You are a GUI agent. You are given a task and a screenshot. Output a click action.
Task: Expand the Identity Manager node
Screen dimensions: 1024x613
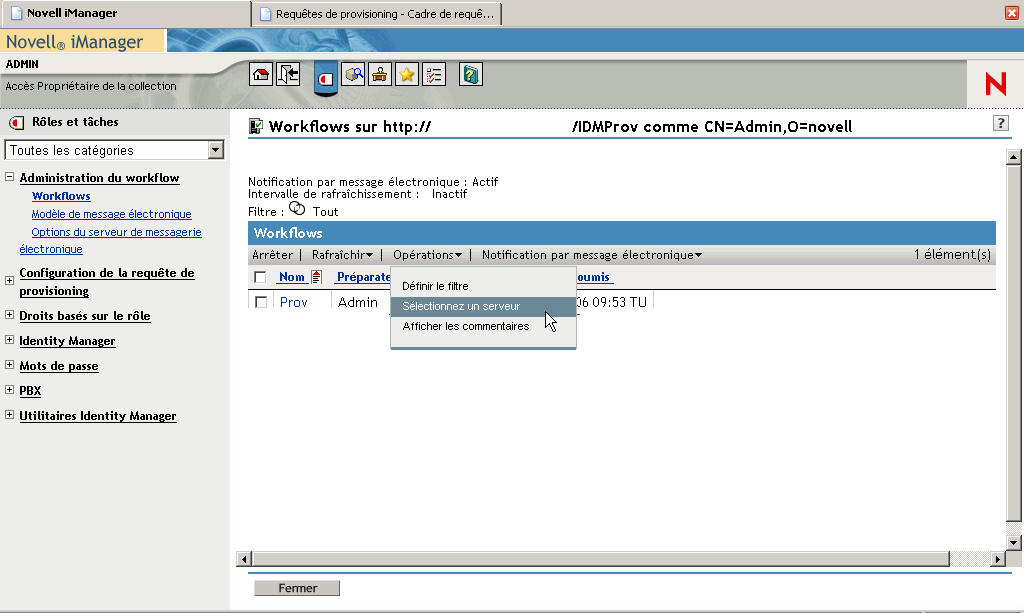coord(9,339)
